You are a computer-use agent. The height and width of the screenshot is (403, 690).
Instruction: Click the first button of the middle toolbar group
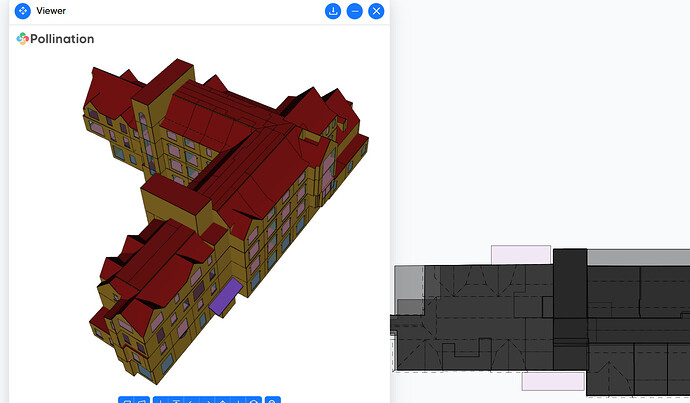[161, 400]
